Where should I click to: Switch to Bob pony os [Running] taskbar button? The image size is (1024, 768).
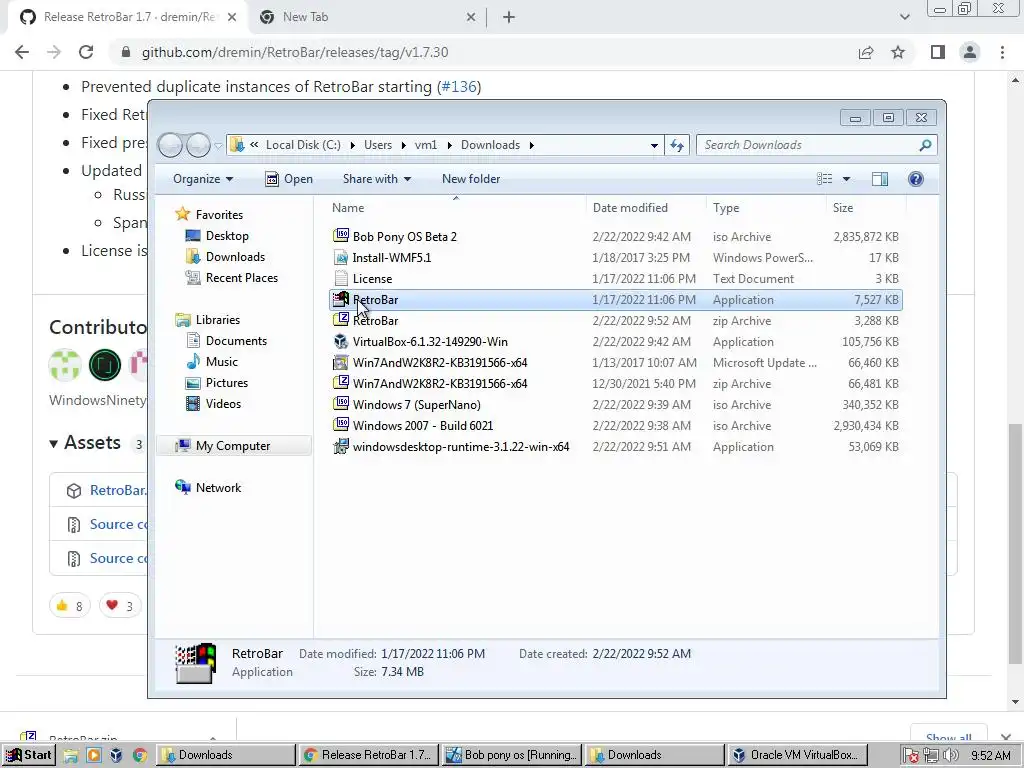pyautogui.click(x=511, y=756)
